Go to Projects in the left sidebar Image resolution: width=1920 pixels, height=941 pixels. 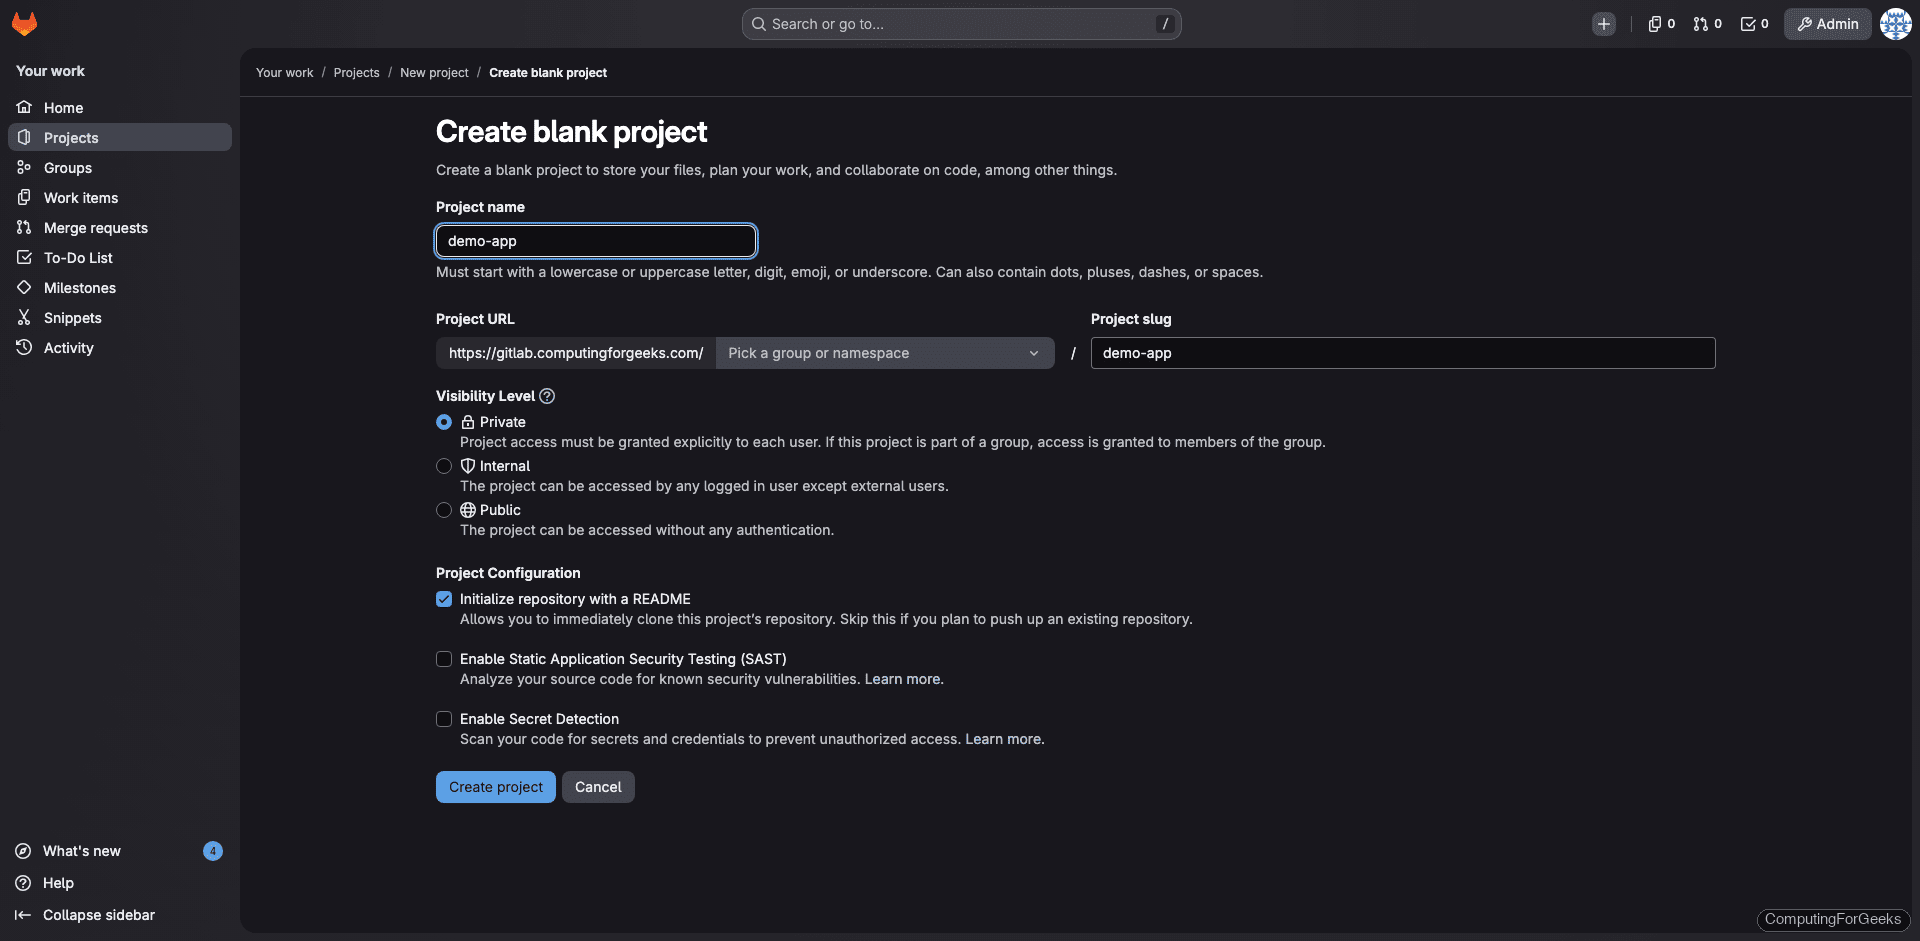click(71, 137)
